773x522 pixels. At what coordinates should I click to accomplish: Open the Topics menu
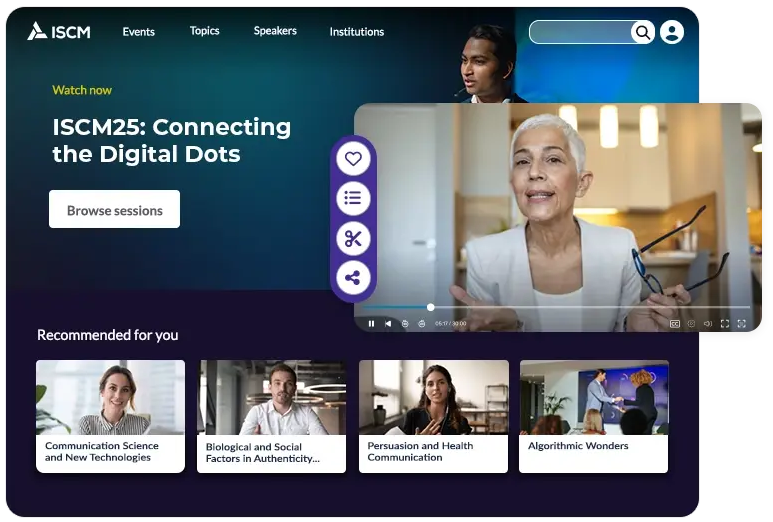[x=204, y=31]
